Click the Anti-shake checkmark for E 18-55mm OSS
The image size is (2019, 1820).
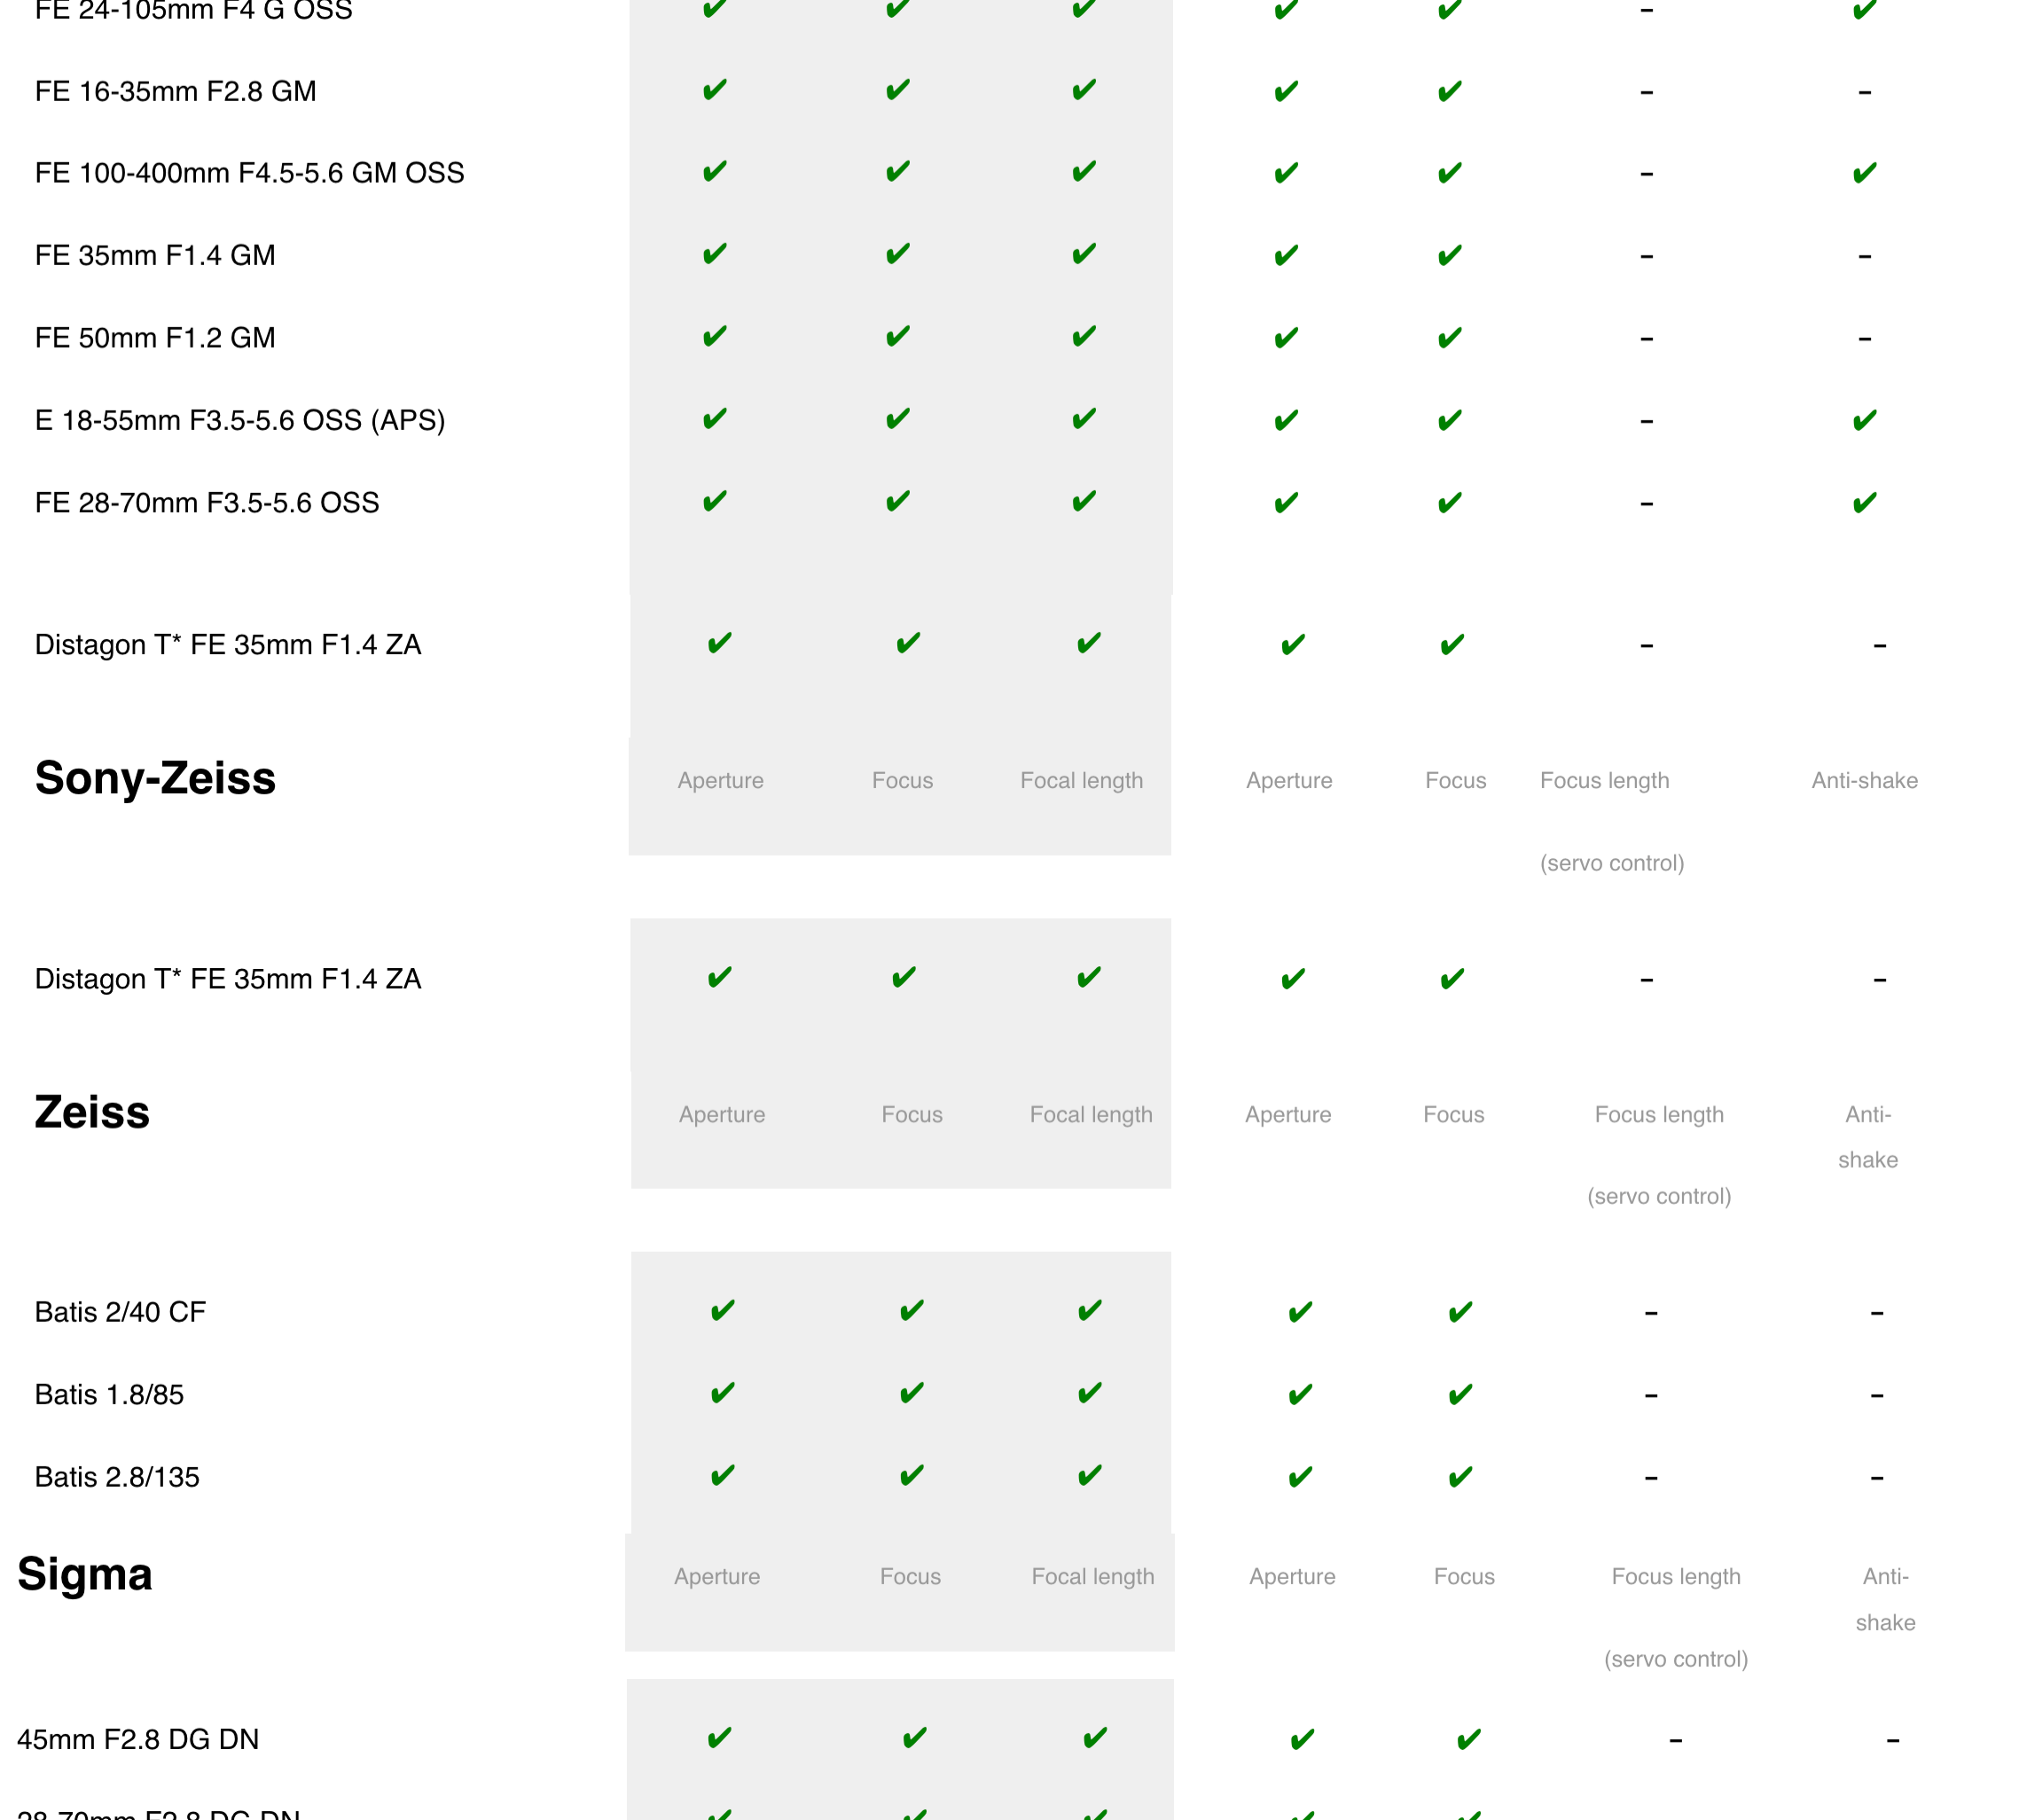point(1864,420)
